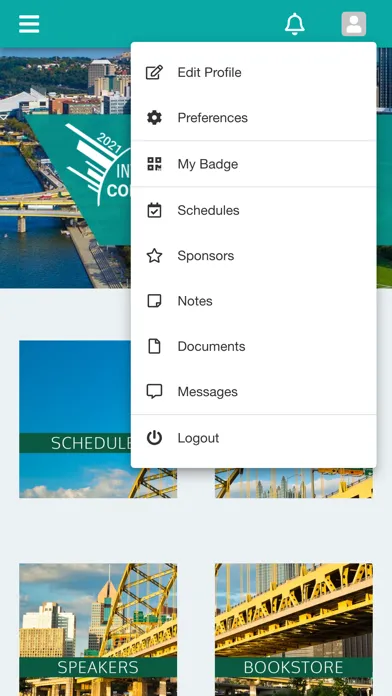
Task: Select Sponsors menu entry
Action: pyautogui.click(x=253, y=256)
